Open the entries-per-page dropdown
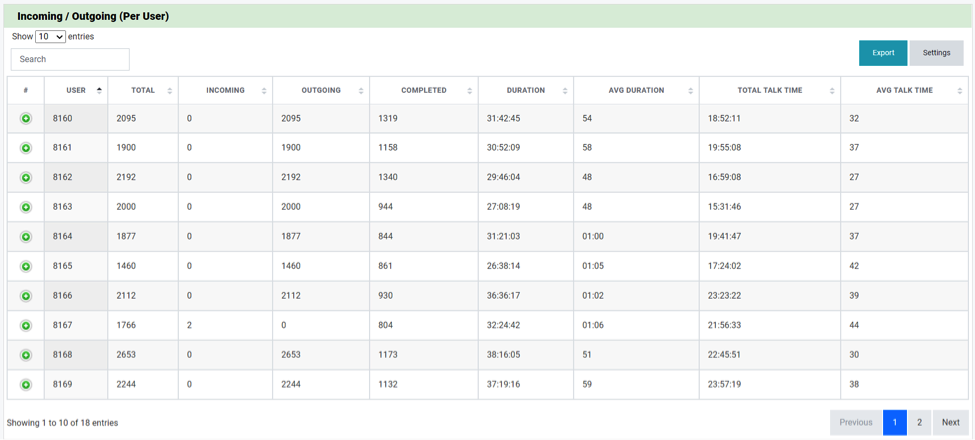This screenshot has height=440, width=975. coord(50,37)
